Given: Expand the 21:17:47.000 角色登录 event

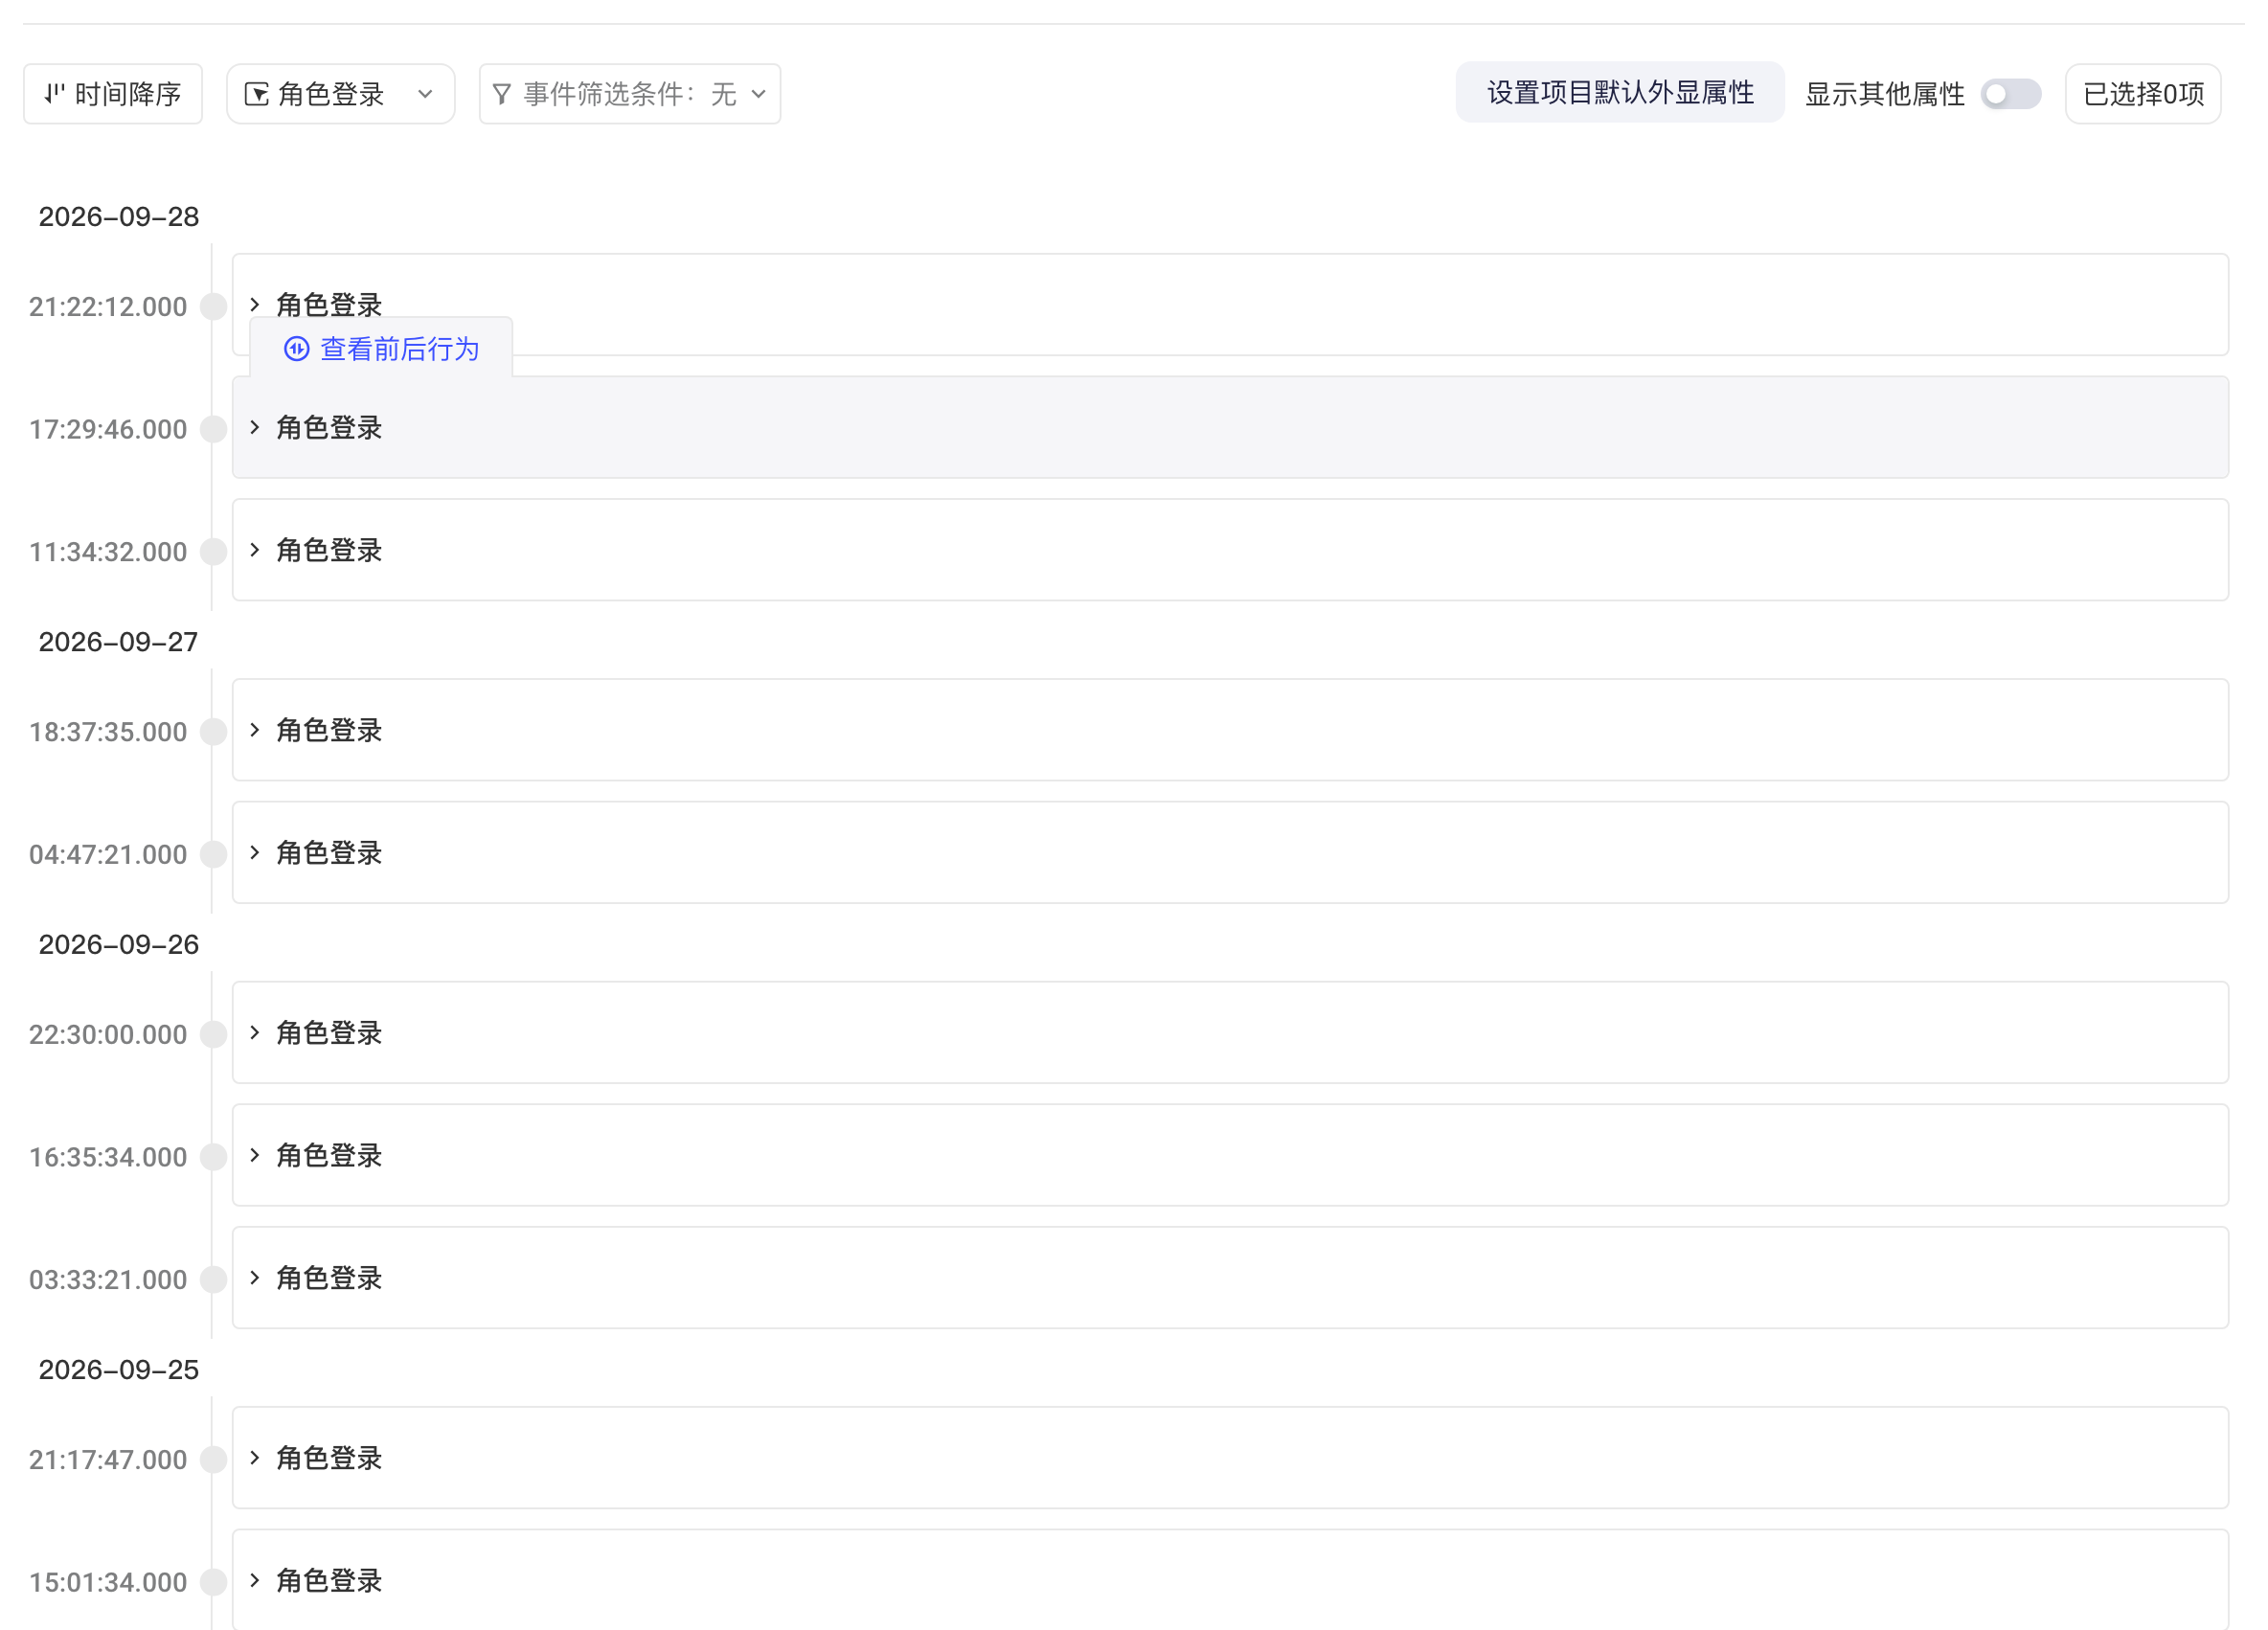Looking at the screenshot, I should coord(254,1458).
